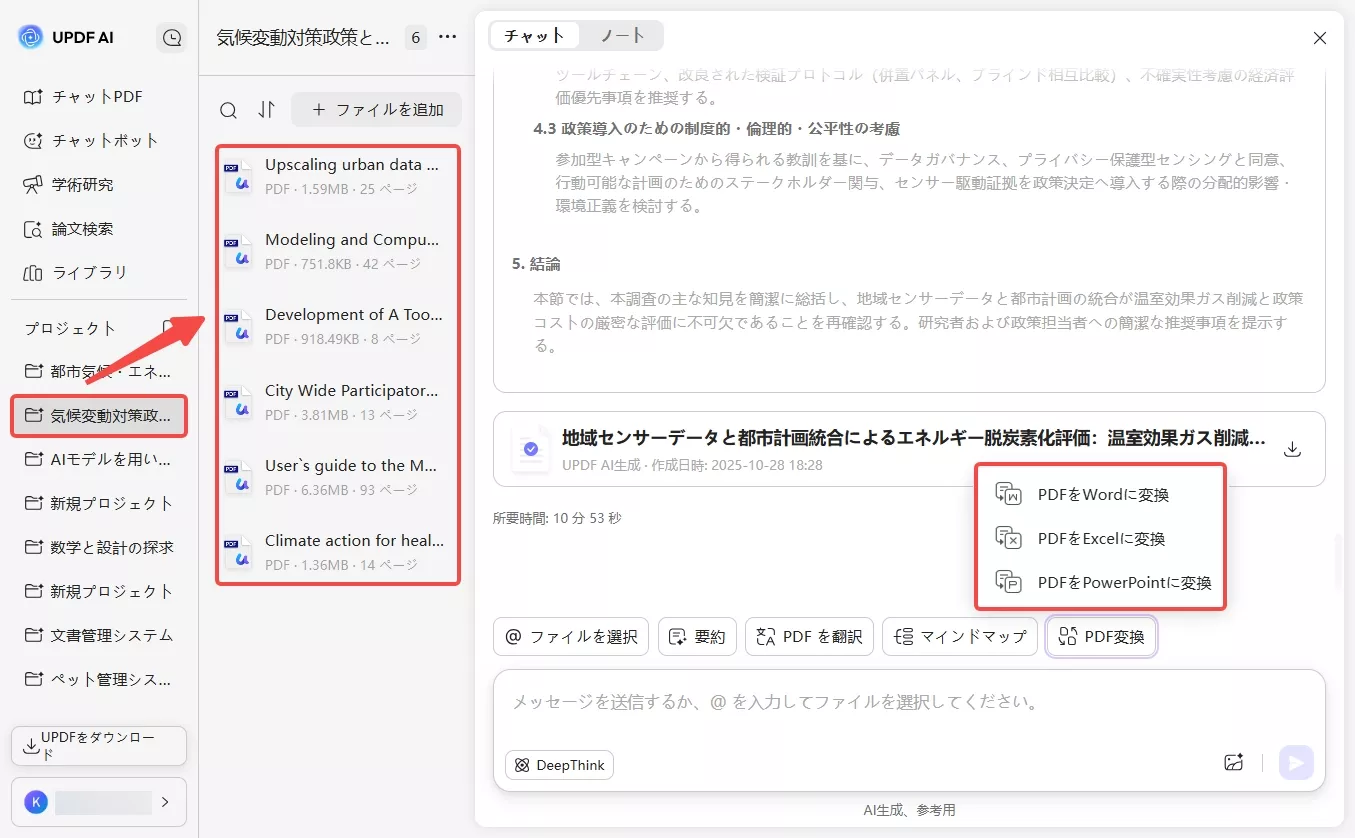Switch to the ノート tab

point(622,34)
